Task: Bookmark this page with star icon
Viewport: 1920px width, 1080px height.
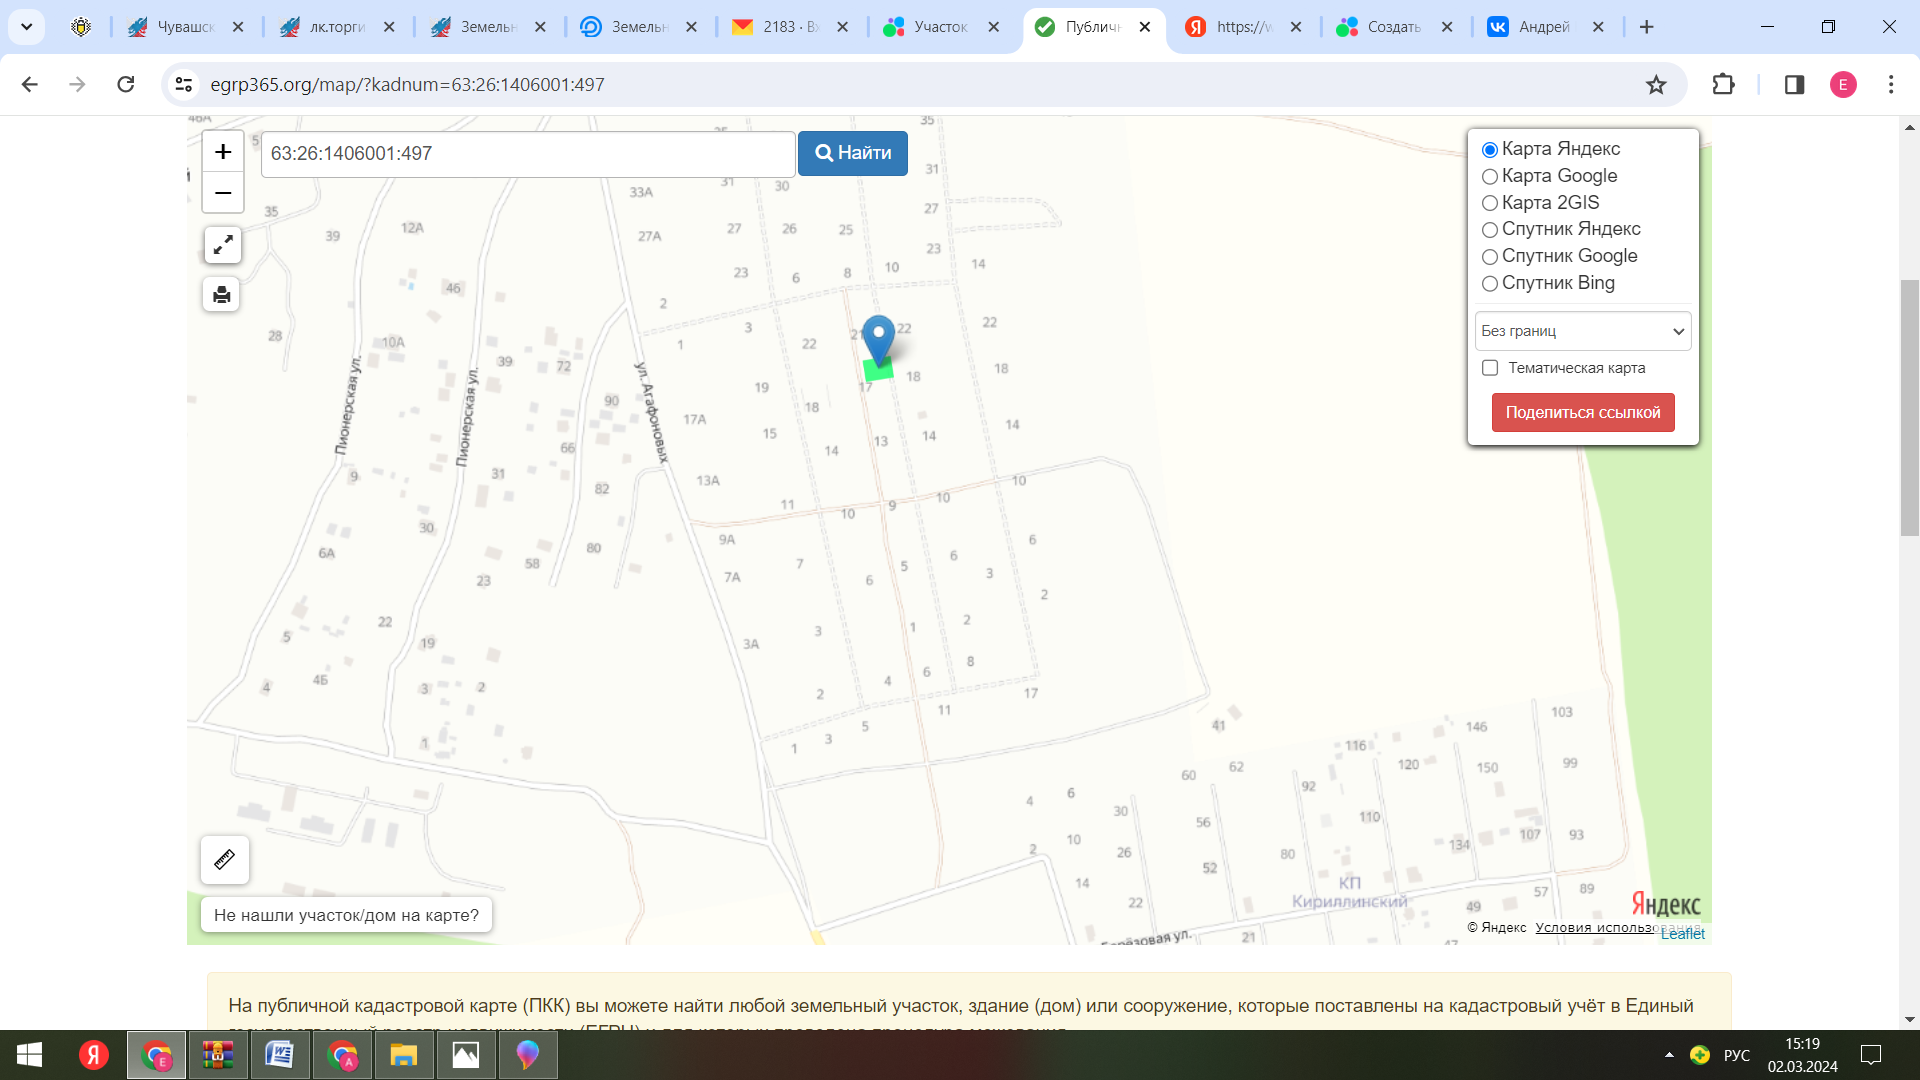Action: [1656, 85]
